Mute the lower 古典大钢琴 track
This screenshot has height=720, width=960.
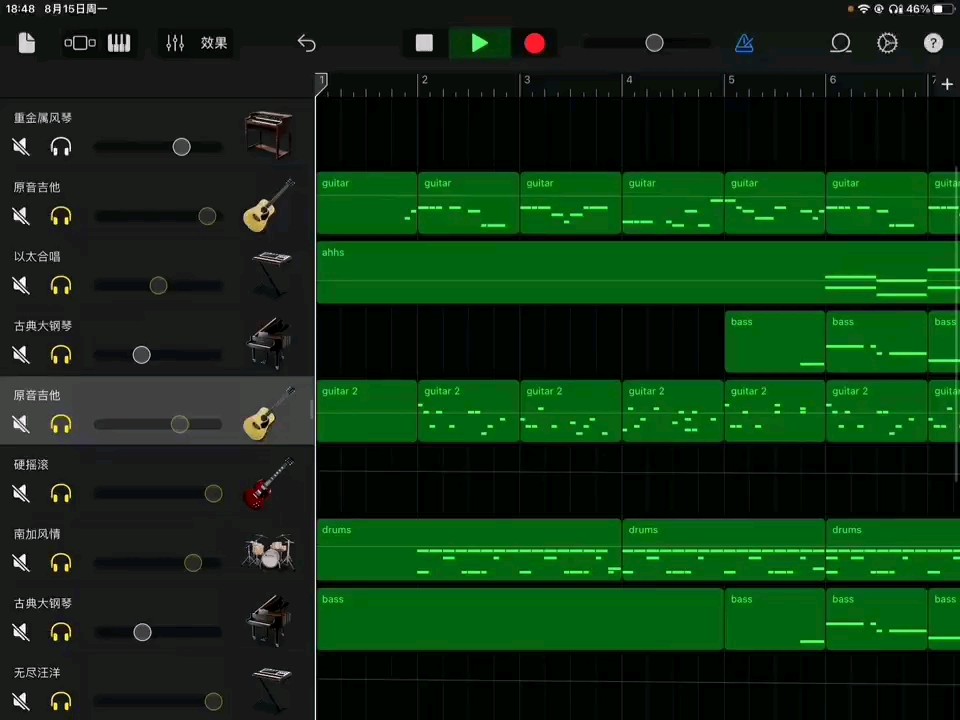click(x=21, y=631)
